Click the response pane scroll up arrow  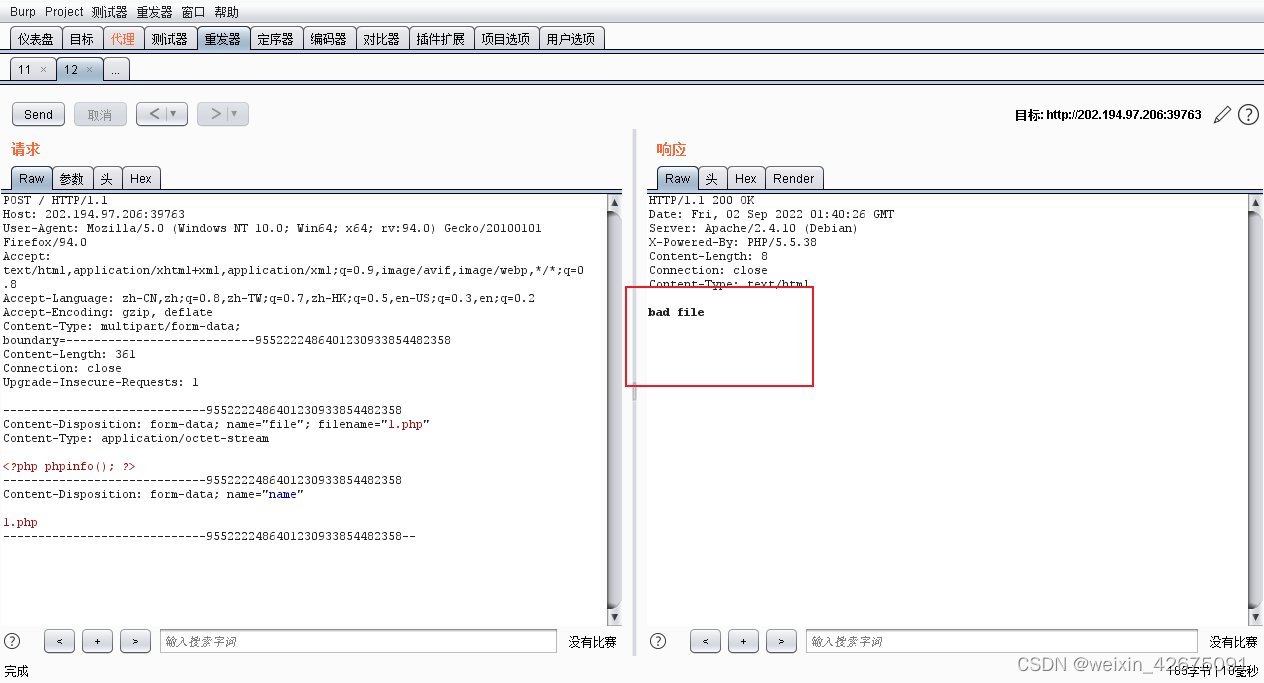[x=1256, y=203]
